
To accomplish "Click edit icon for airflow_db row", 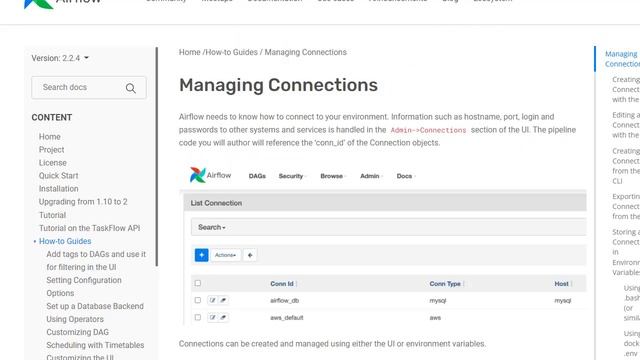I will (x=213, y=300).
